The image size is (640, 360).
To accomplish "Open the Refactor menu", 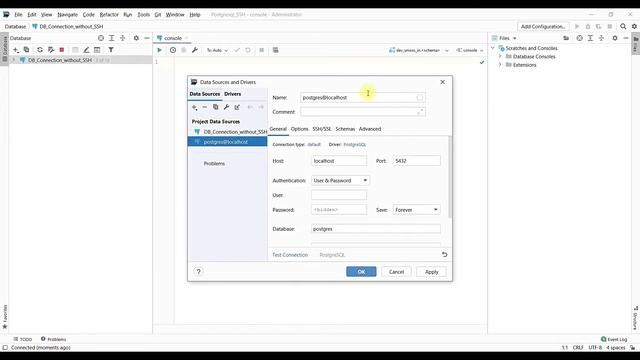I will [x=109, y=14].
